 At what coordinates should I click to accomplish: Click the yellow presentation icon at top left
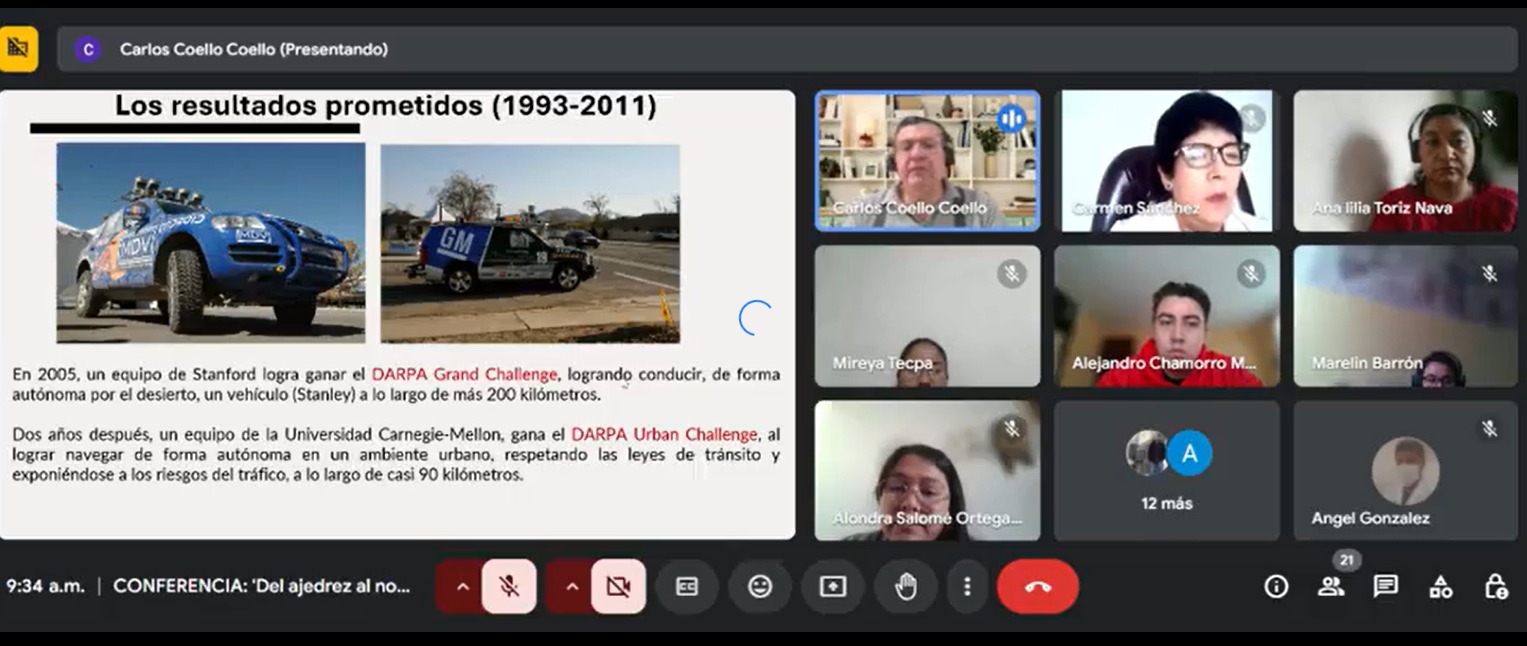[17, 48]
